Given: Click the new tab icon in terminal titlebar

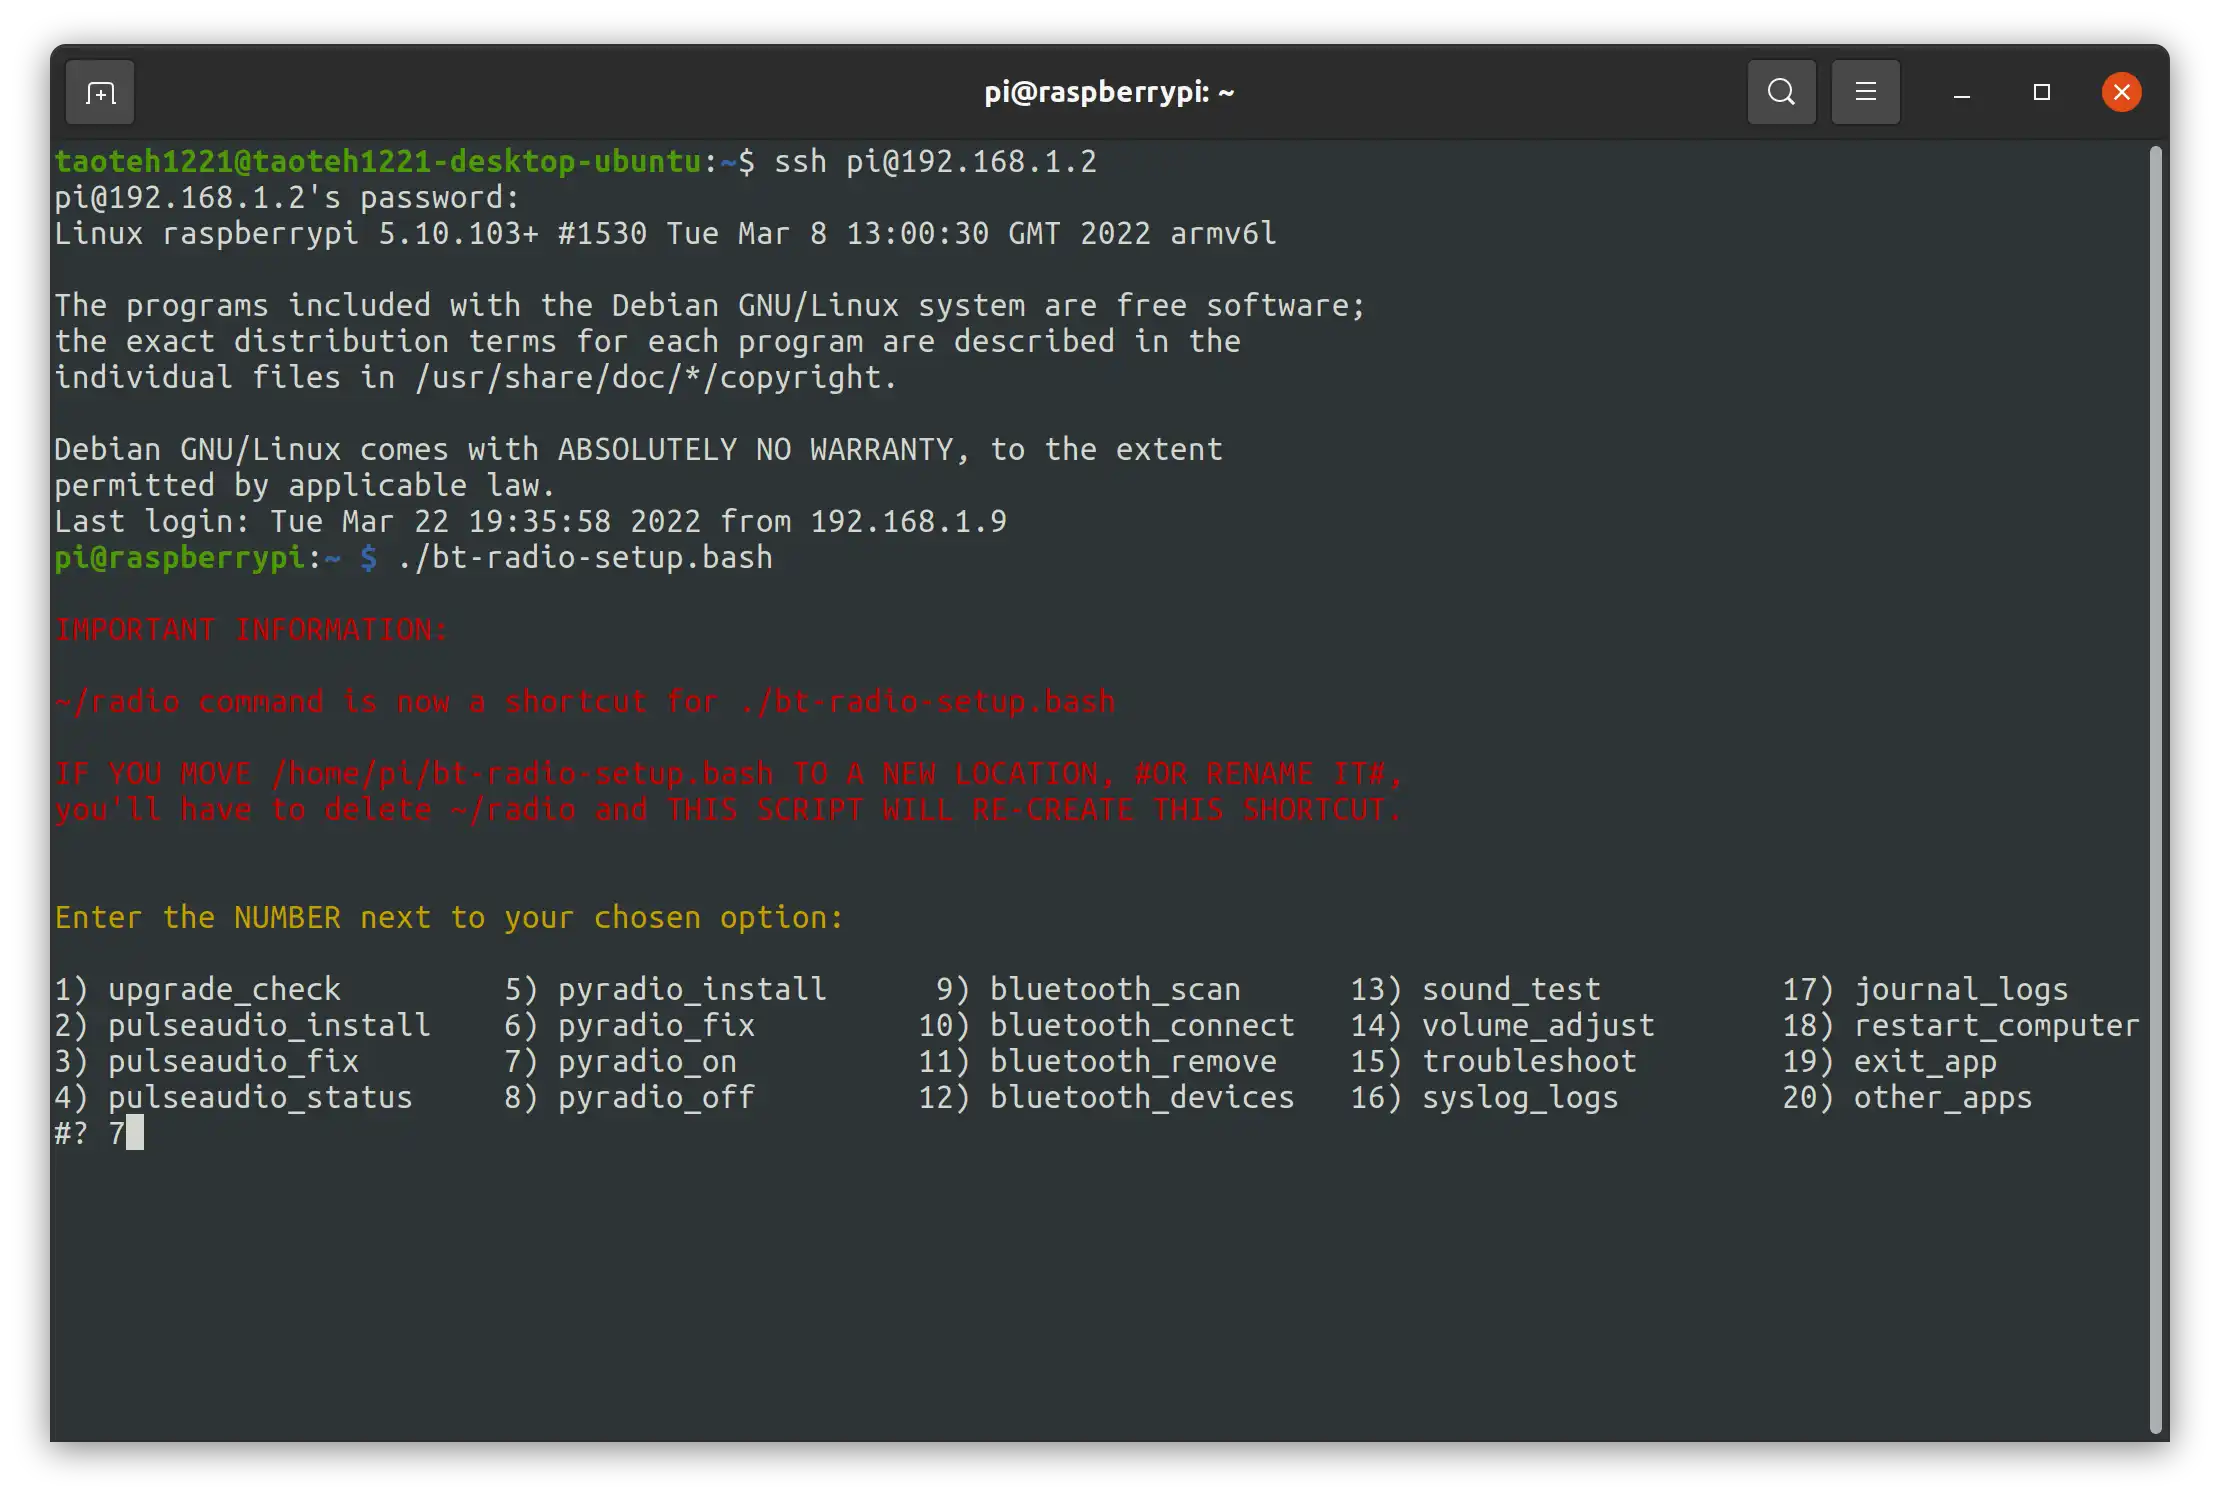Looking at the screenshot, I should [99, 92].
